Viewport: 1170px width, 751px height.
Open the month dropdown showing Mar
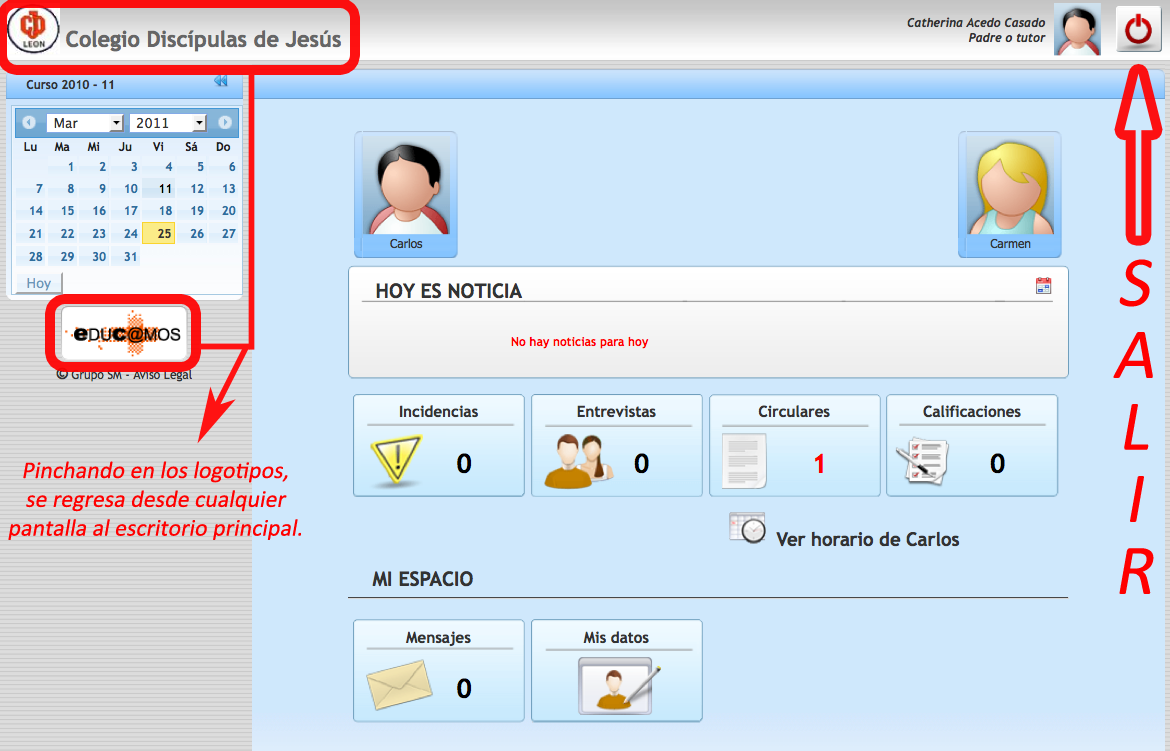pos(84,122)
